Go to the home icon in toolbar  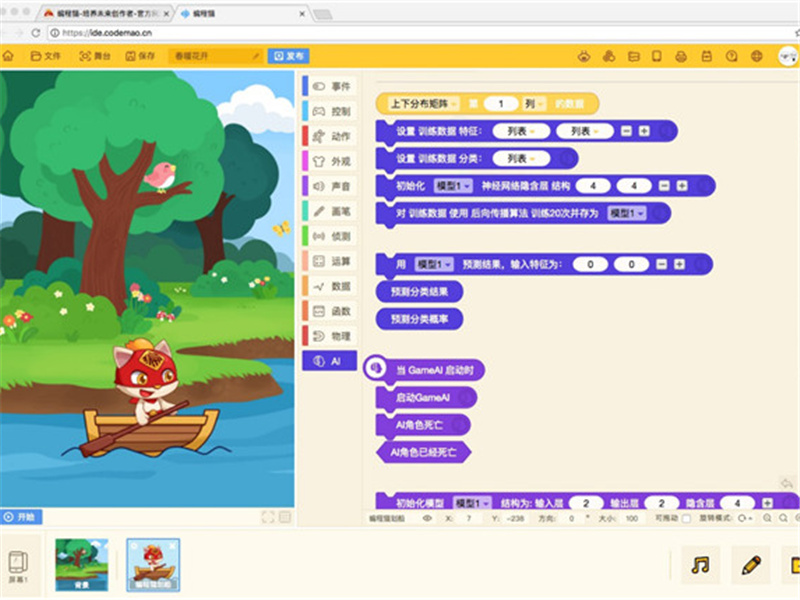[8, 56]
